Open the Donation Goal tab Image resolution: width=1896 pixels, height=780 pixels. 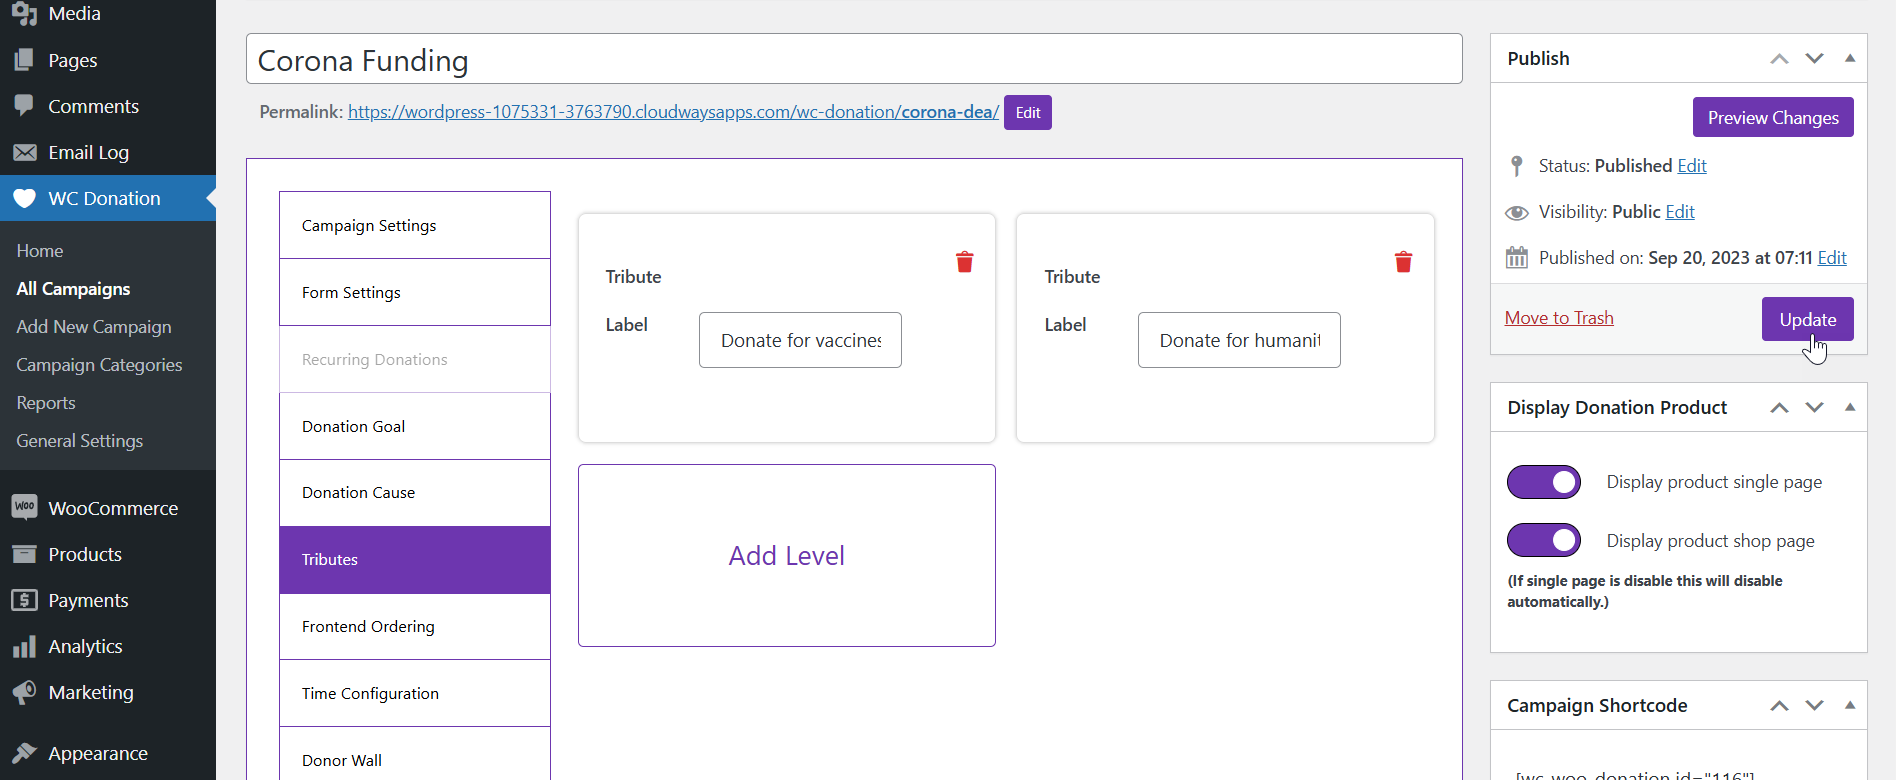(415, 426)
